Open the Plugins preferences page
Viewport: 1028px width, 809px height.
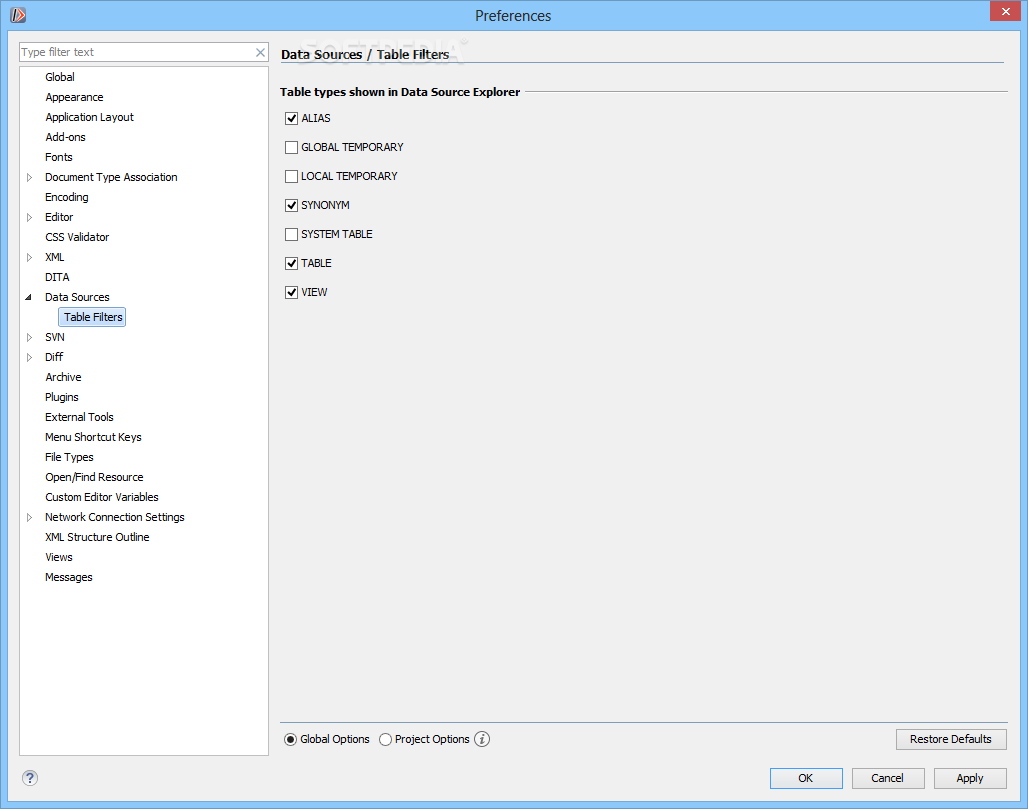coord(62,397)
